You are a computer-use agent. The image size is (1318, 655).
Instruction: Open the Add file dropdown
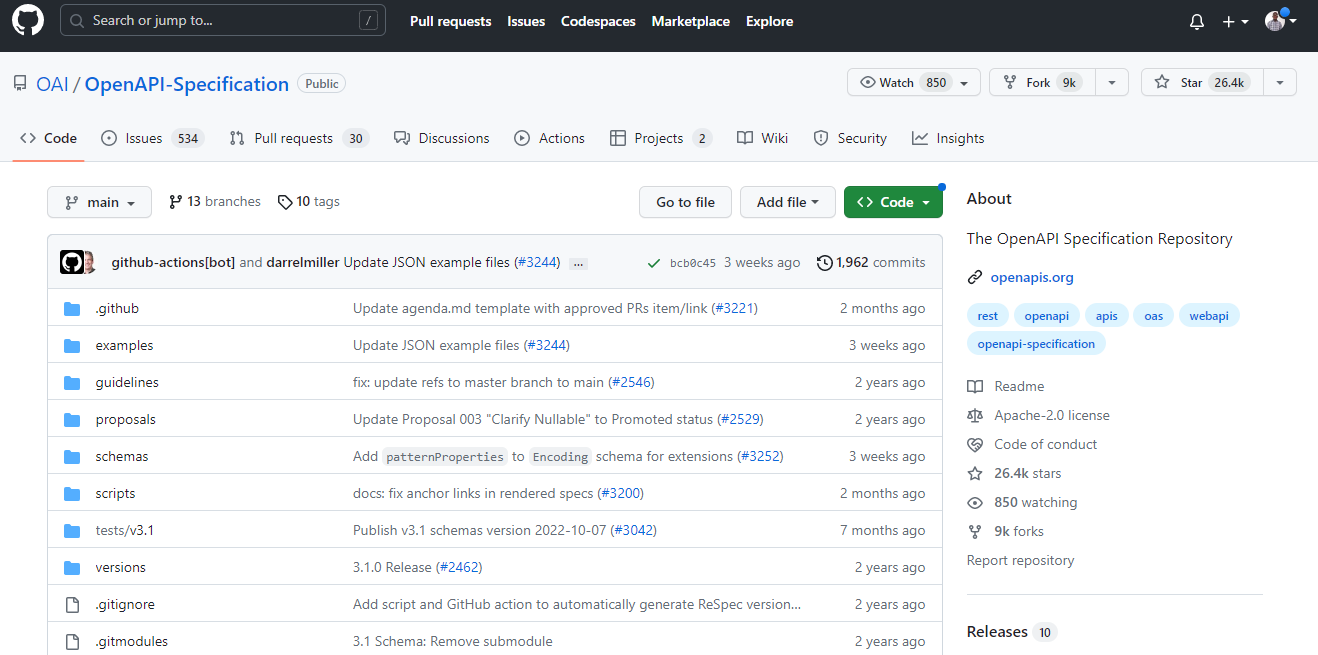click(x=787, y=202)
